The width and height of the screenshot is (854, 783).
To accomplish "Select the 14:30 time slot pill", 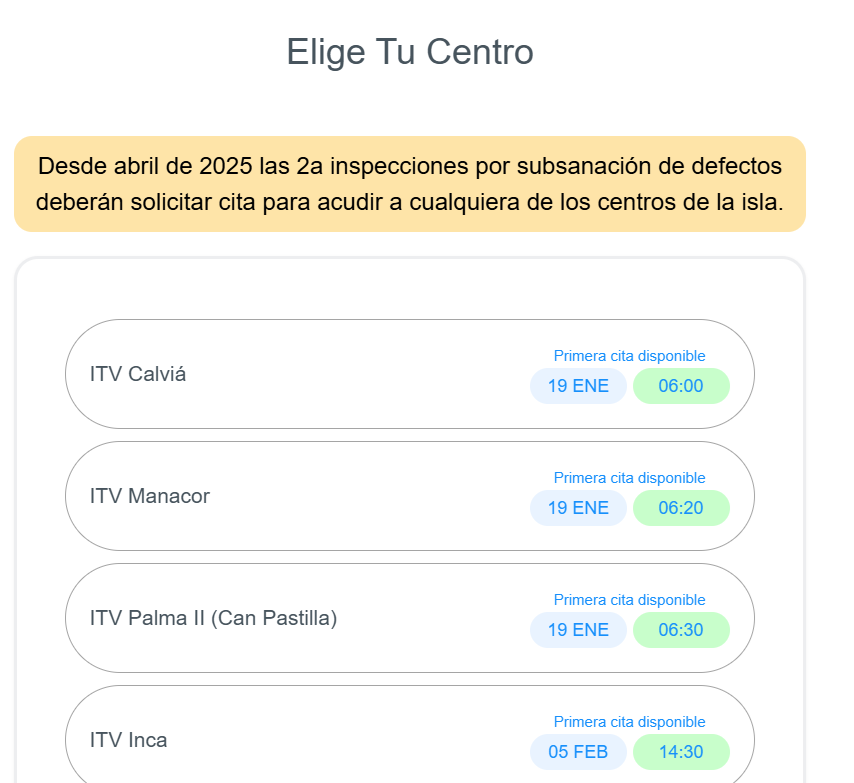I will pos(681,752).
